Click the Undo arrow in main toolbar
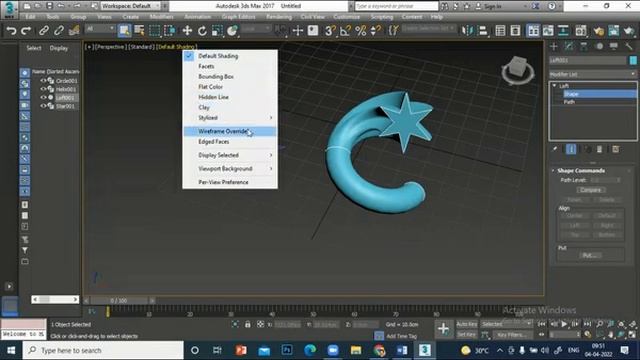The width and height of the screenshot is (640, 360). click(x=11, y=31)
